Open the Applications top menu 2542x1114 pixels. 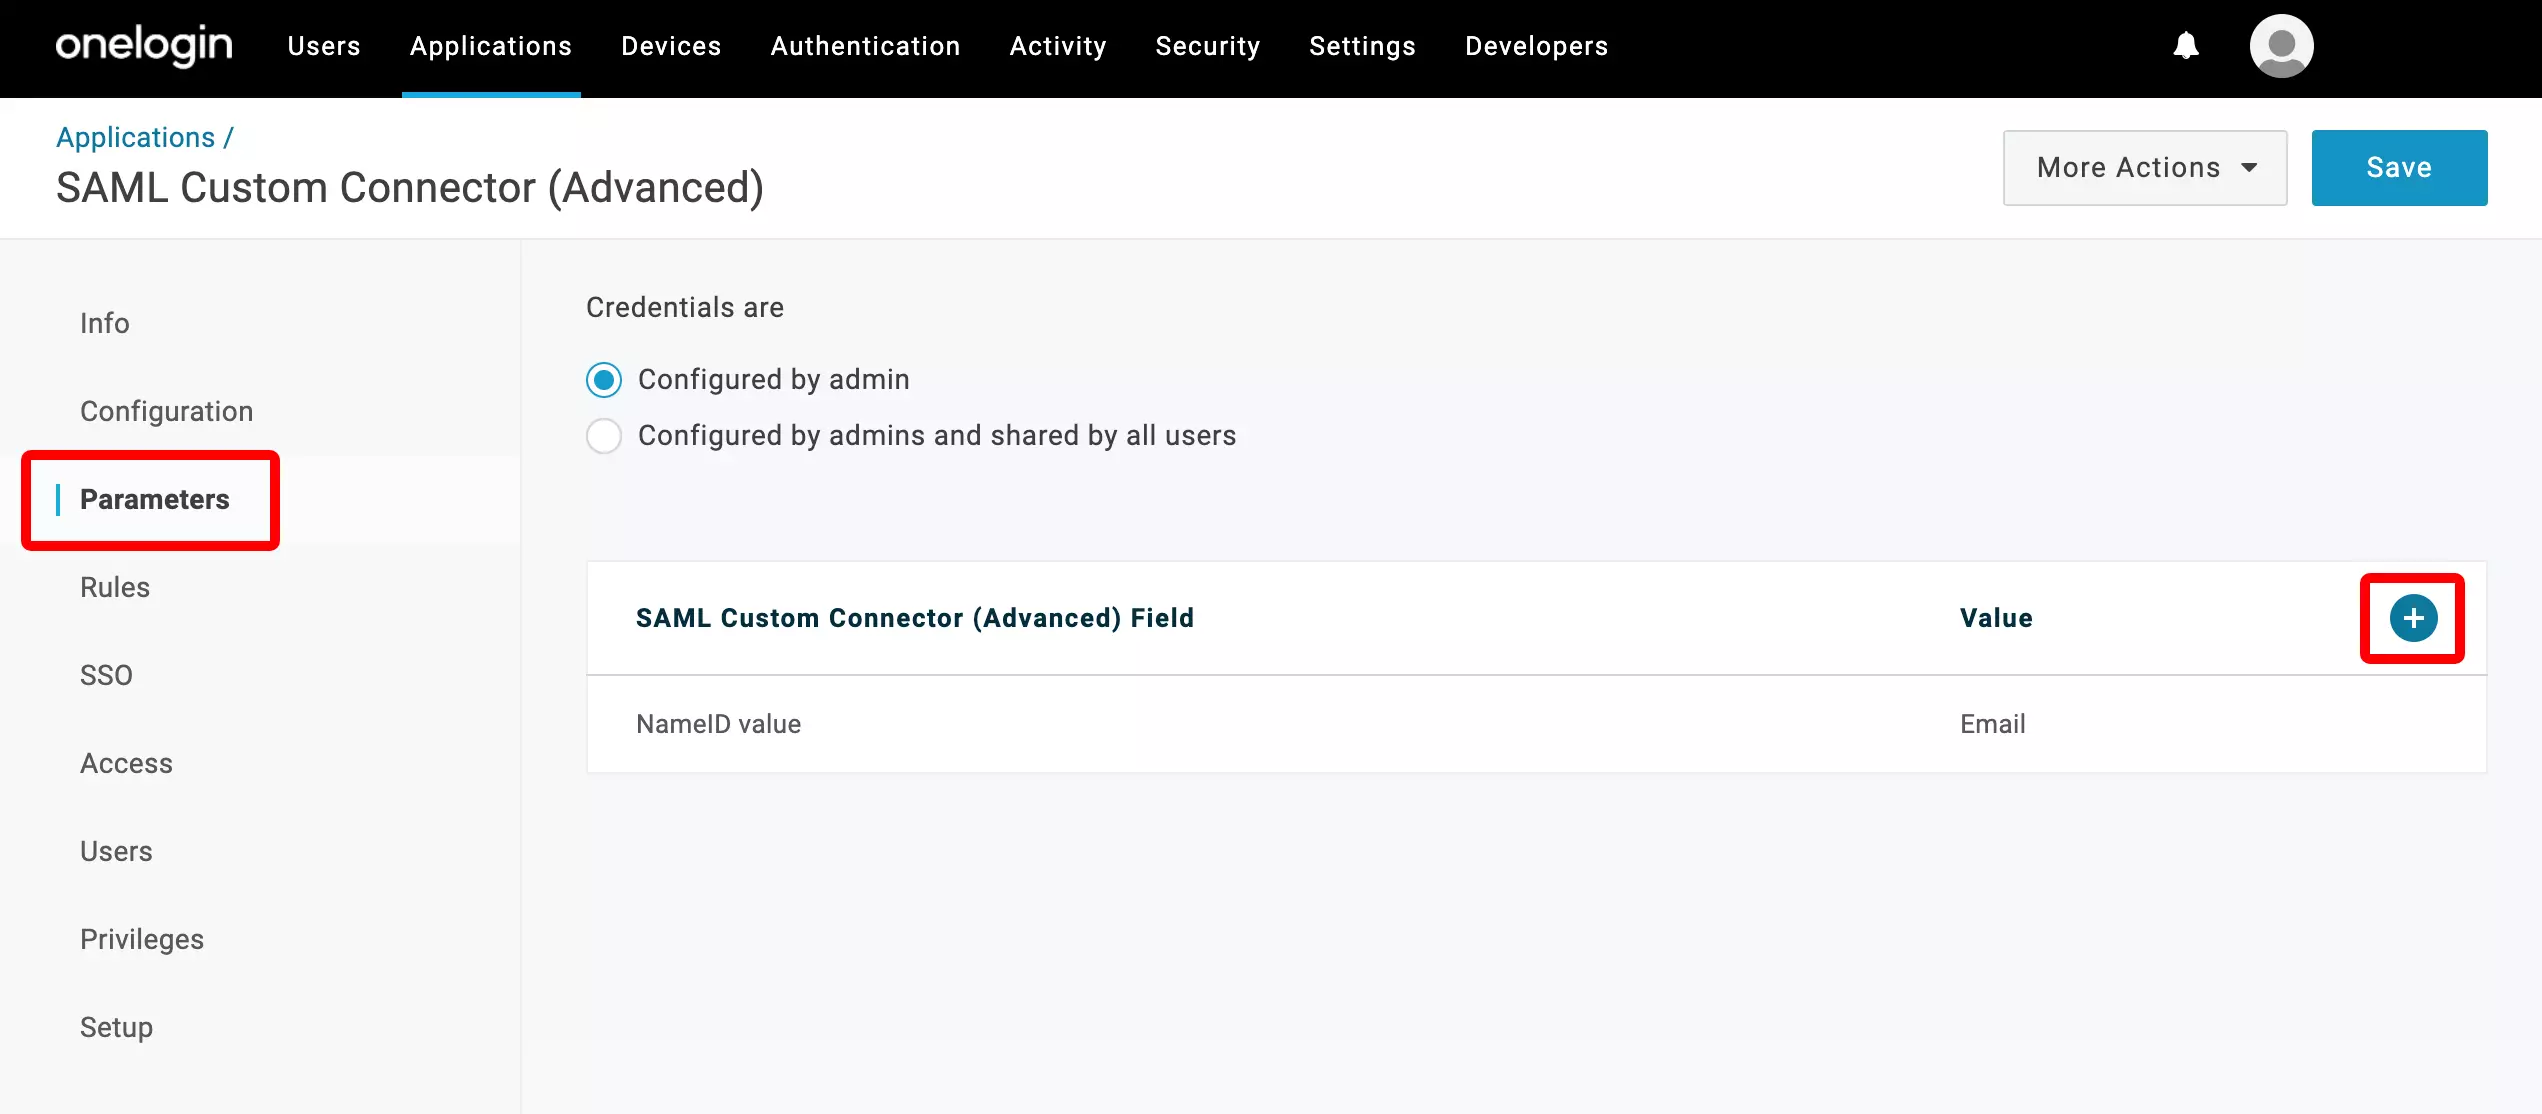pos(491,46)
